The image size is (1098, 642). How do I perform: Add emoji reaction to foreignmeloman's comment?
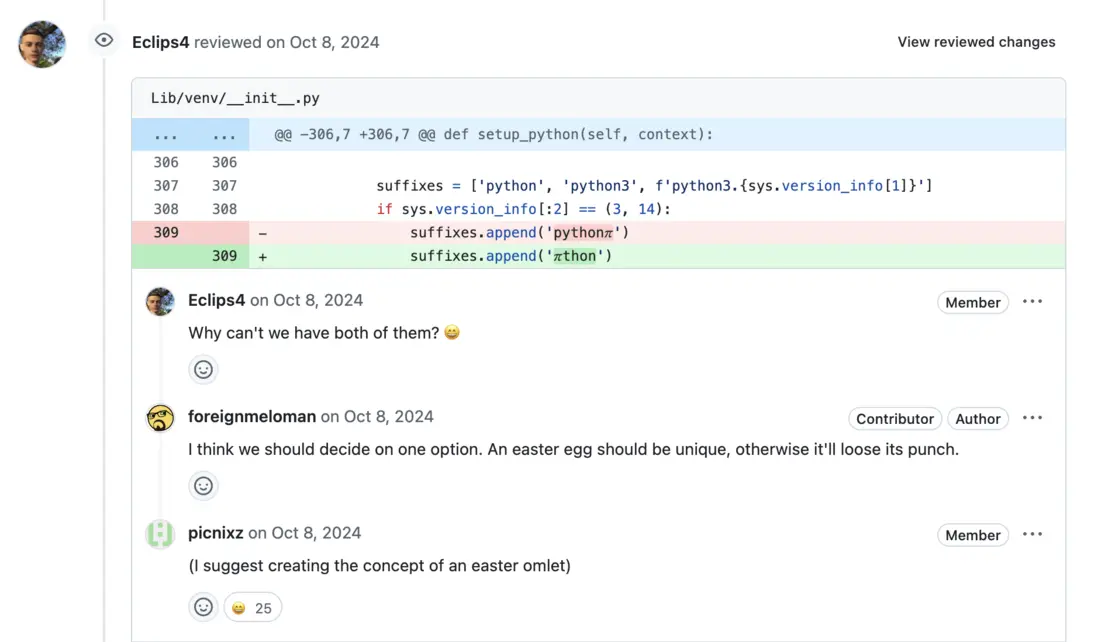(203, 486)
